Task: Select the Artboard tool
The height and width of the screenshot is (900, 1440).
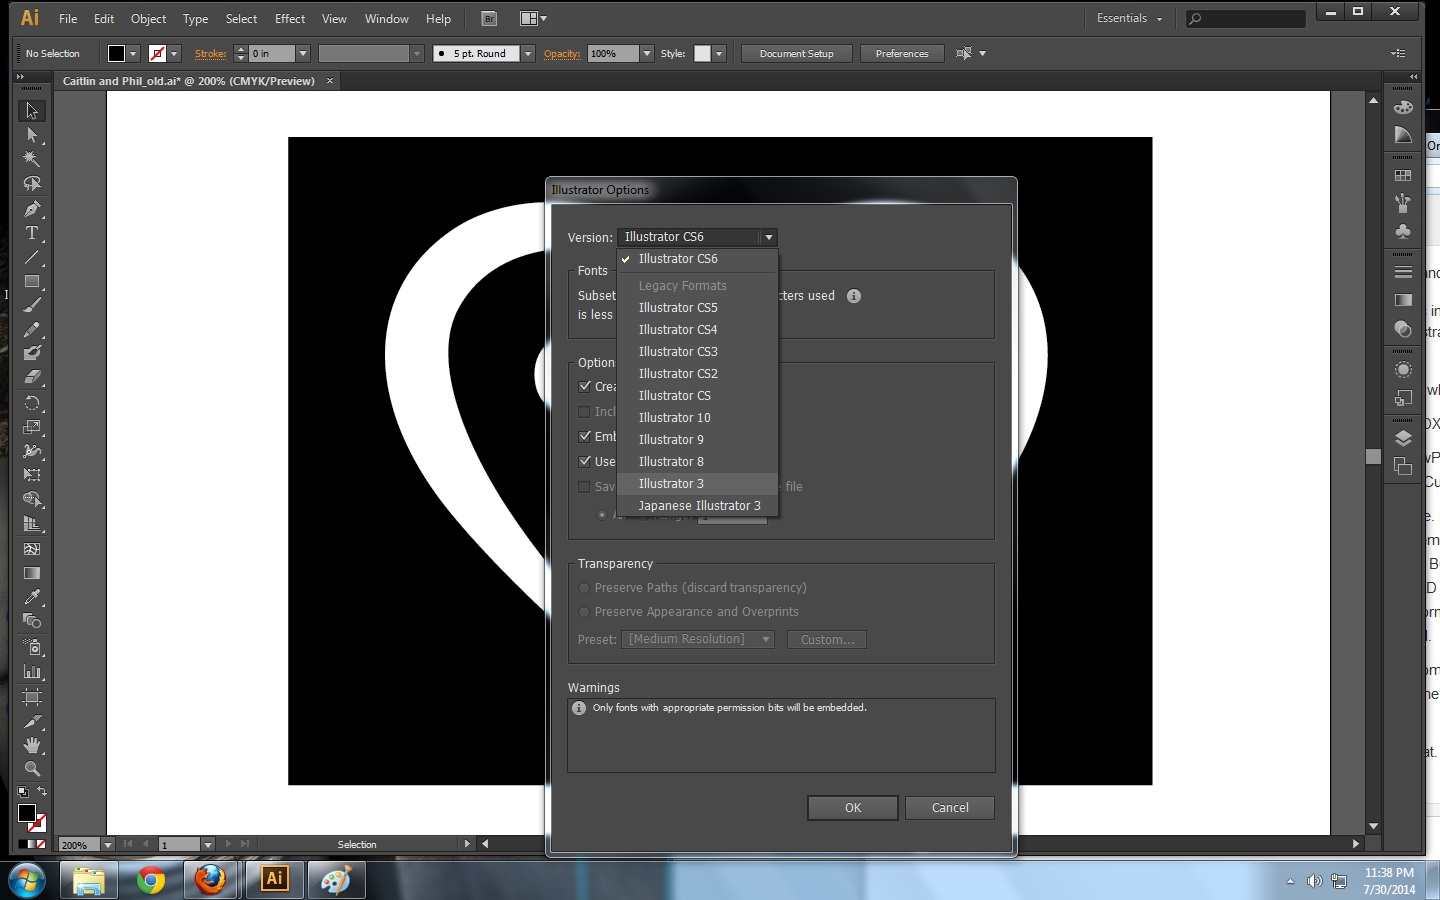Action: coord(32,697)
